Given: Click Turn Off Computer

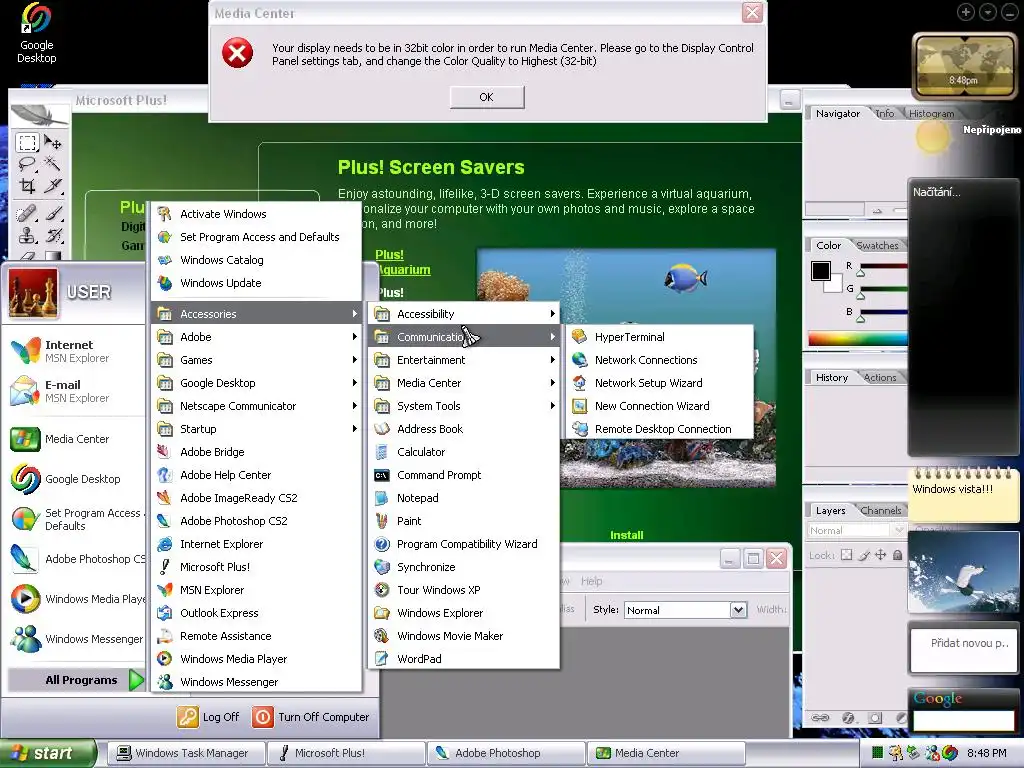Looking at the screenshot, I should click(x=311, y=717).
